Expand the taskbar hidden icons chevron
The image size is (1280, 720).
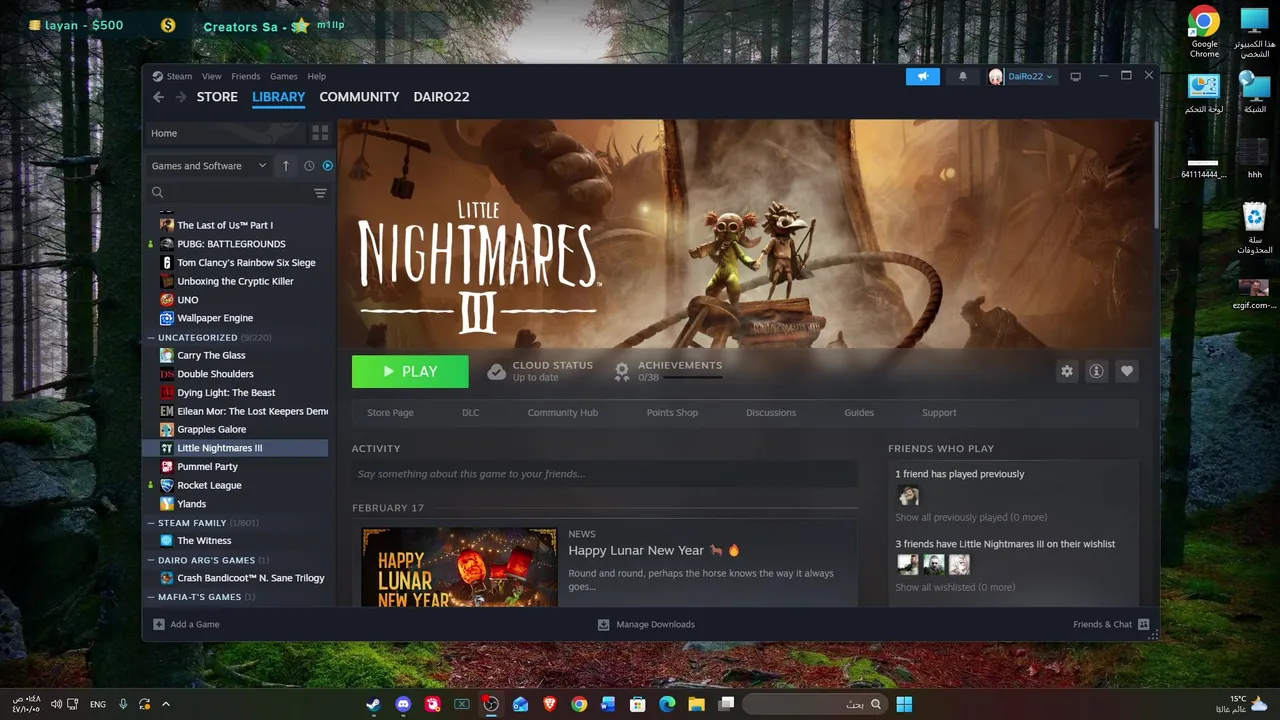click(166, 704)
